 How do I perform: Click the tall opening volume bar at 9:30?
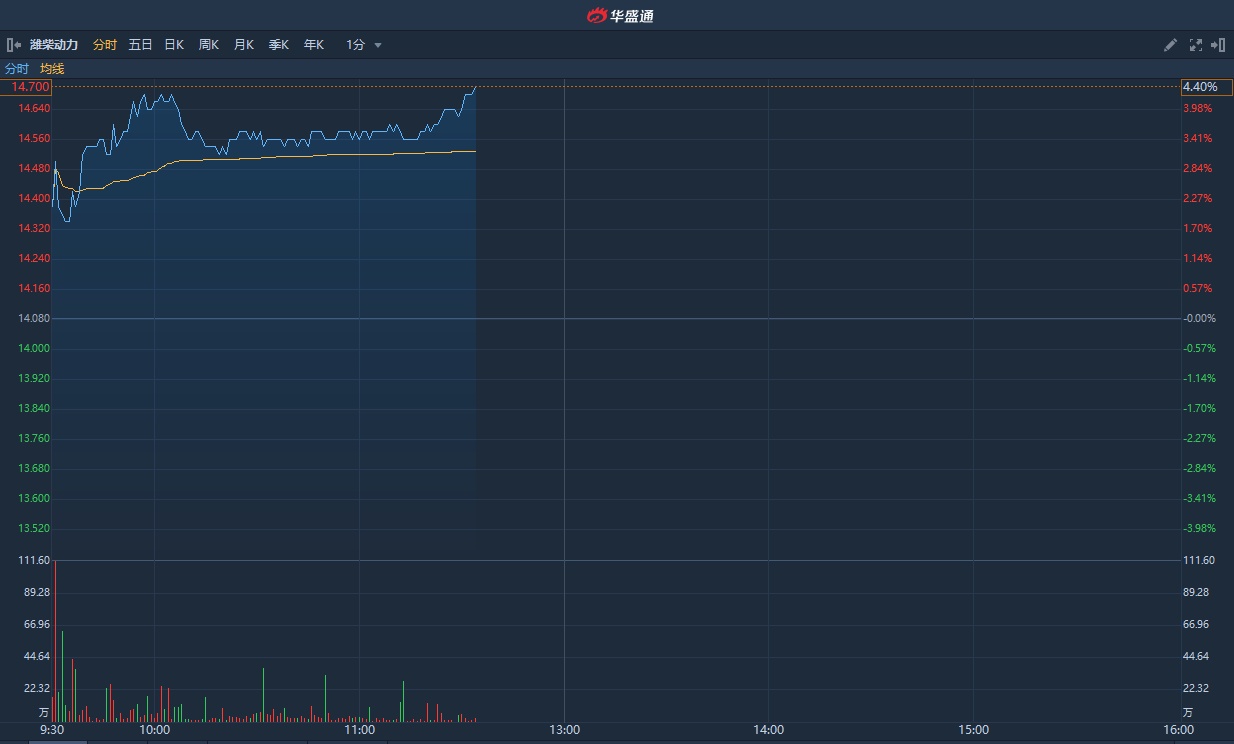(x=55, y=640)
